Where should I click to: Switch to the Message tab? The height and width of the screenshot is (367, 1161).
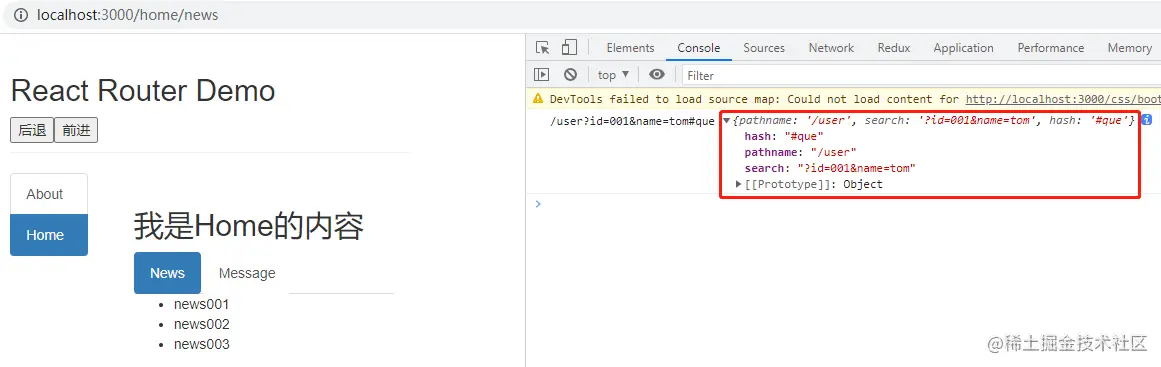point(247,273)
